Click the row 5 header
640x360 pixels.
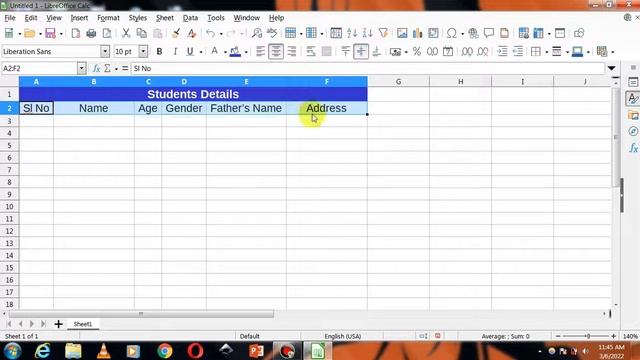[x=9, y=145]
